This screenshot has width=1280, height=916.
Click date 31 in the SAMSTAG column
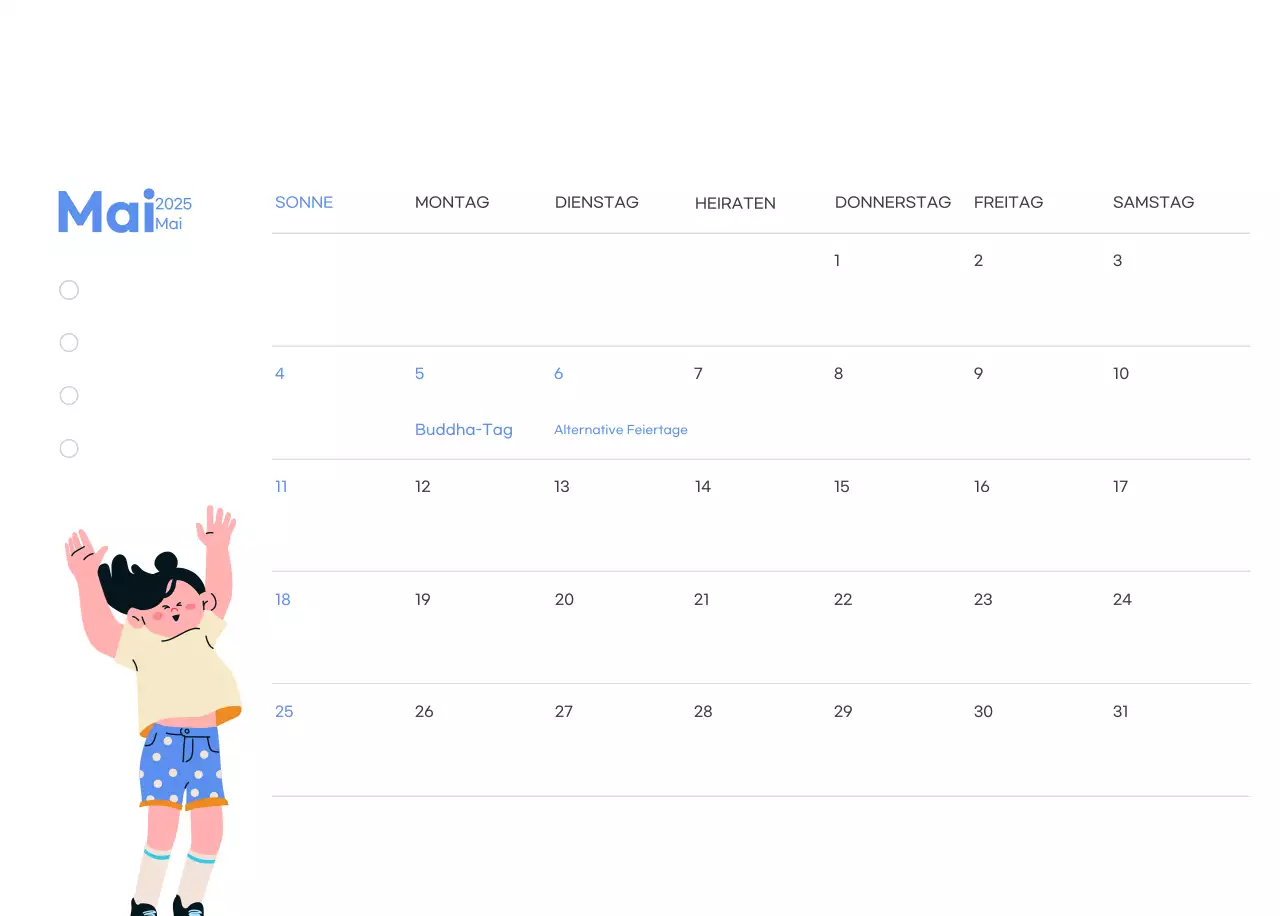point(1120,711)
